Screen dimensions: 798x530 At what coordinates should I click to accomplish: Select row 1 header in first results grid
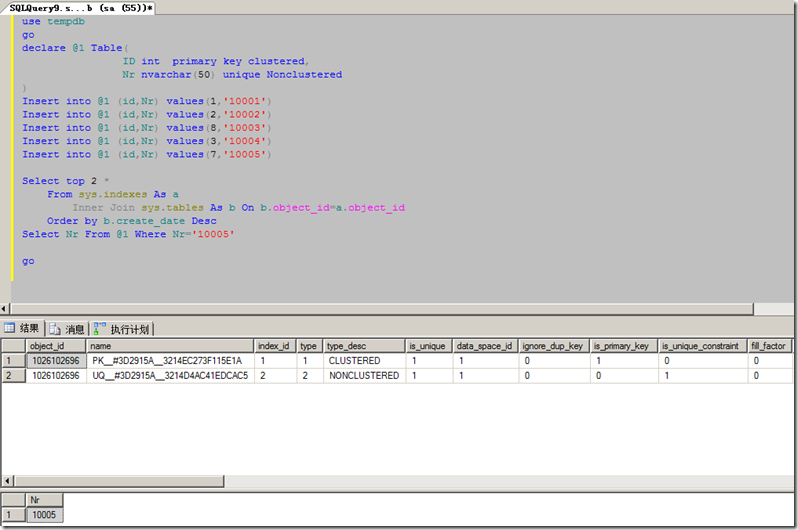[12, 361]
